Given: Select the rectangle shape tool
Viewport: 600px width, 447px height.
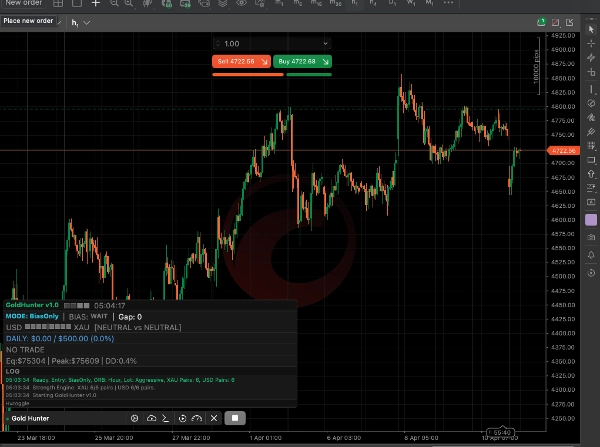Looking at the screenshot, I should click(x=591, y=160).
